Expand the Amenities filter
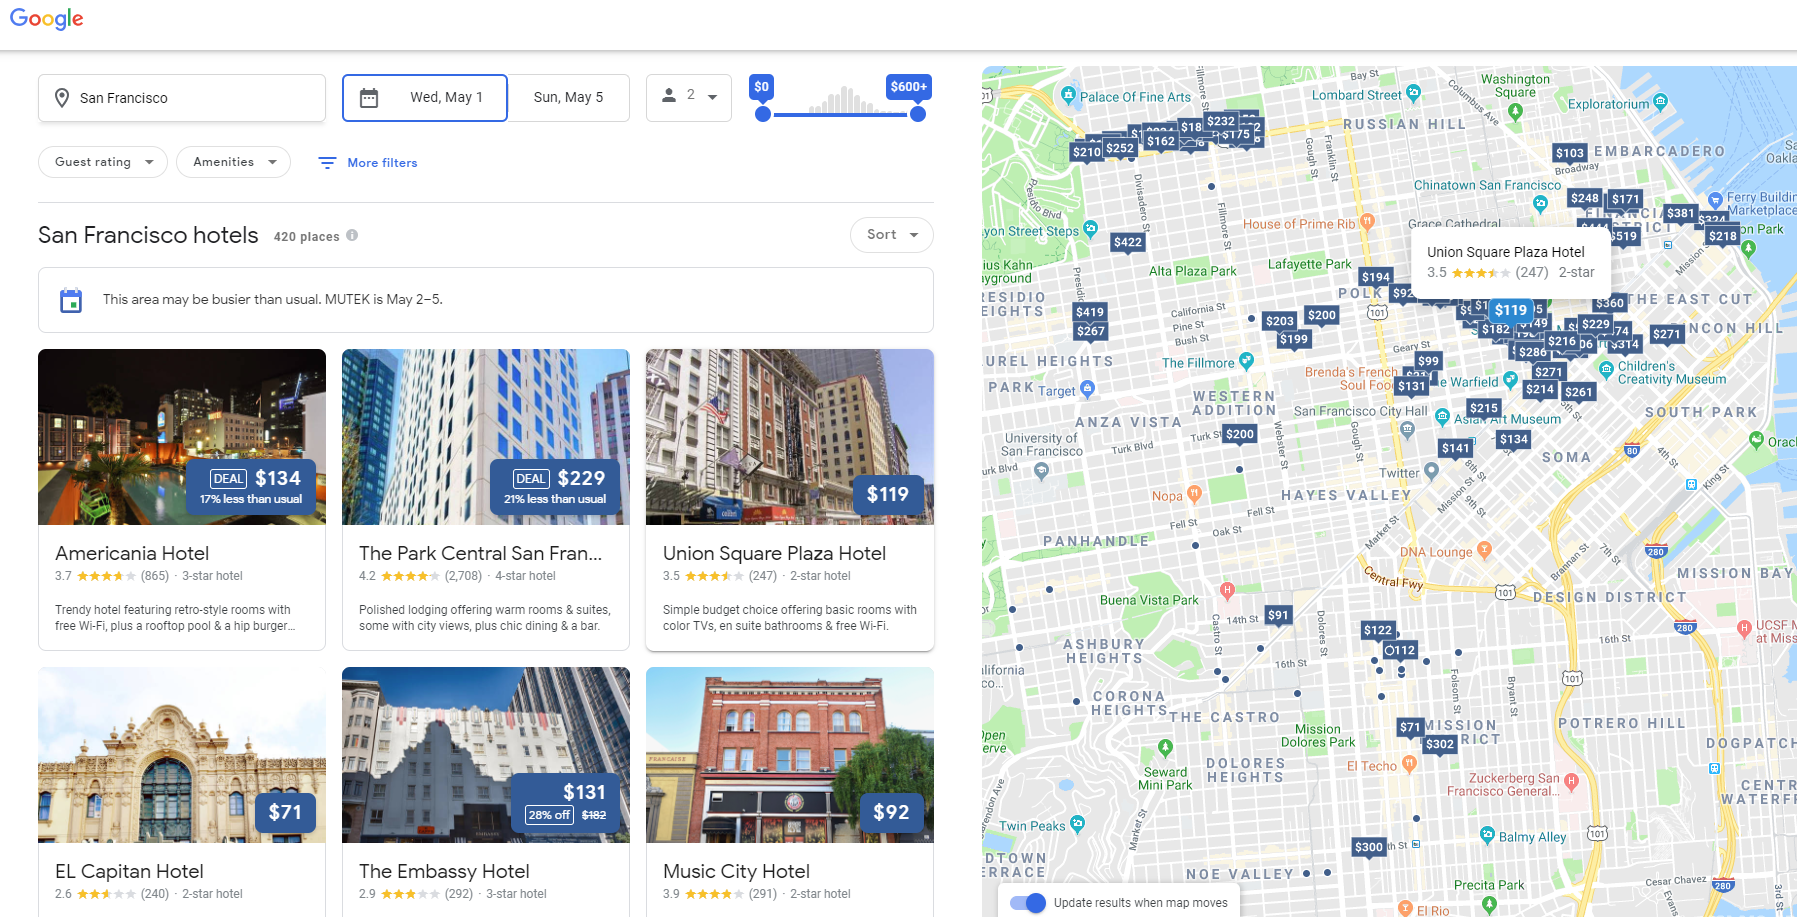The width and height of the screenshot is (1797, 917). (233, 161)
